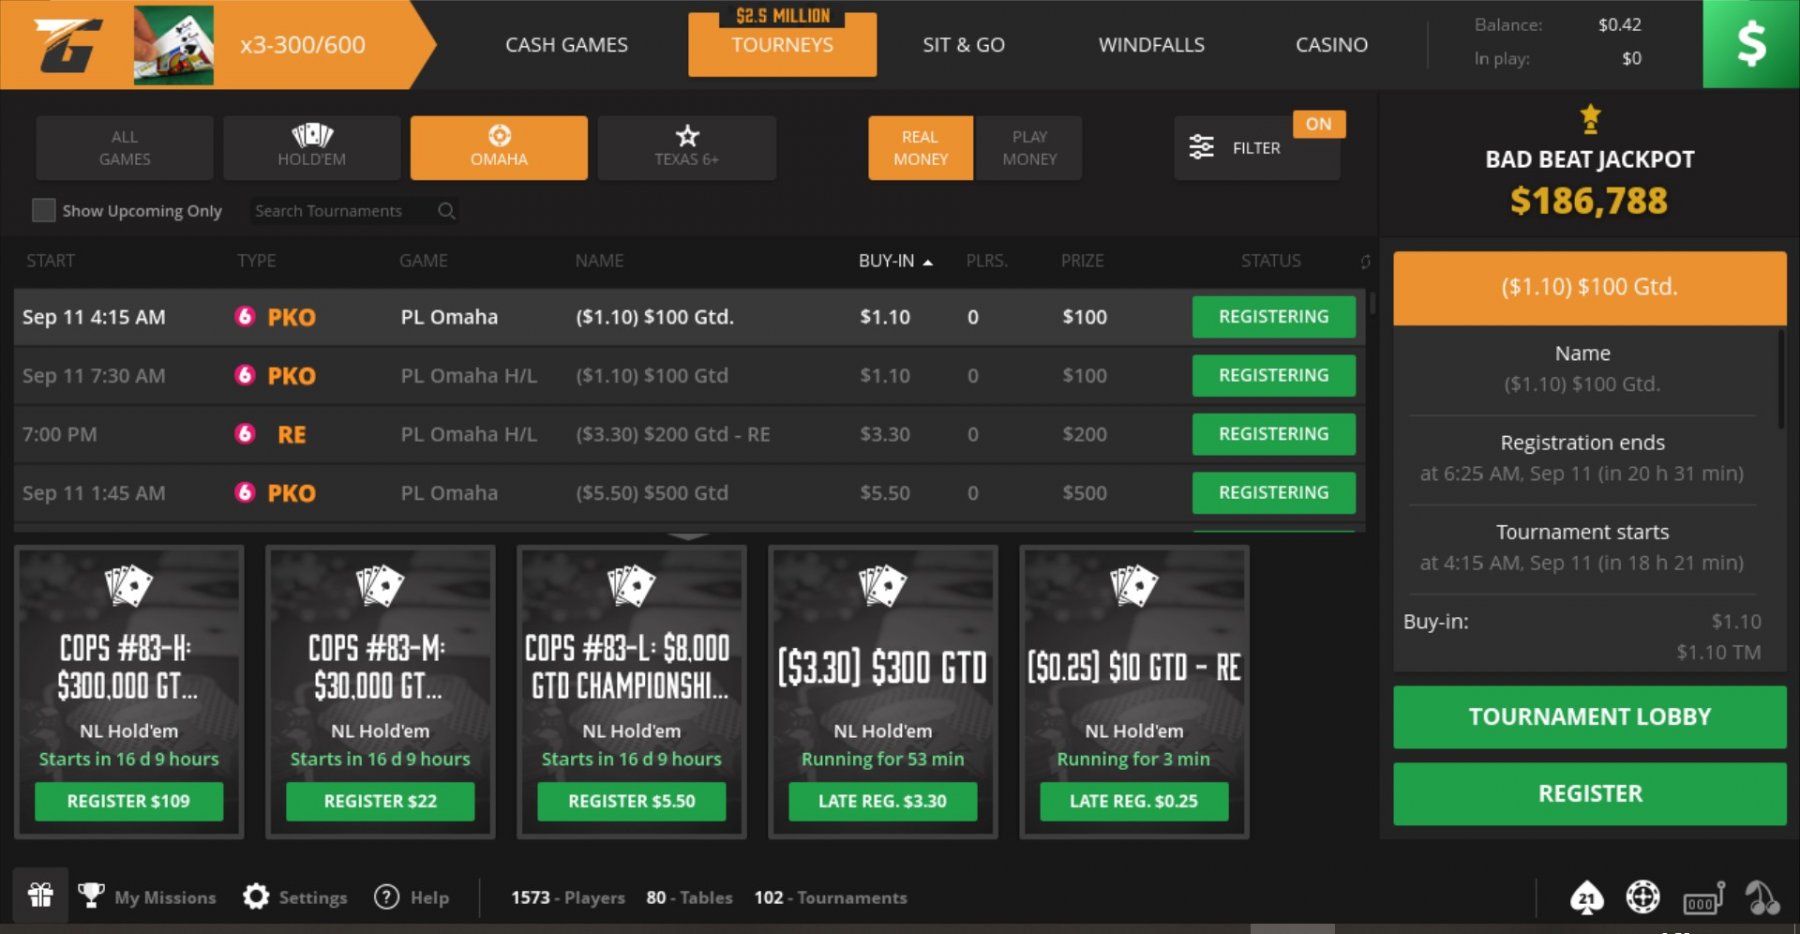Toggle the filter ON switch
This screenshot has height=934, width=1800.
click(x=1318, y=124)
